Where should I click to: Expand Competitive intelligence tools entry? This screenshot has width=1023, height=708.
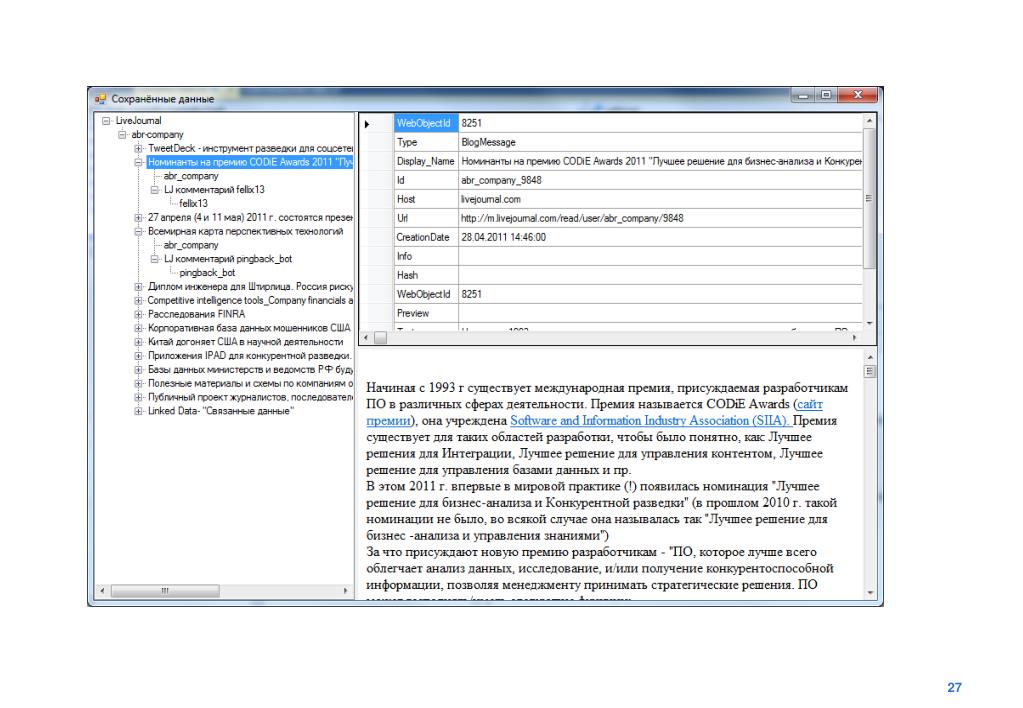pyautogui.click(x=138, y=301)
